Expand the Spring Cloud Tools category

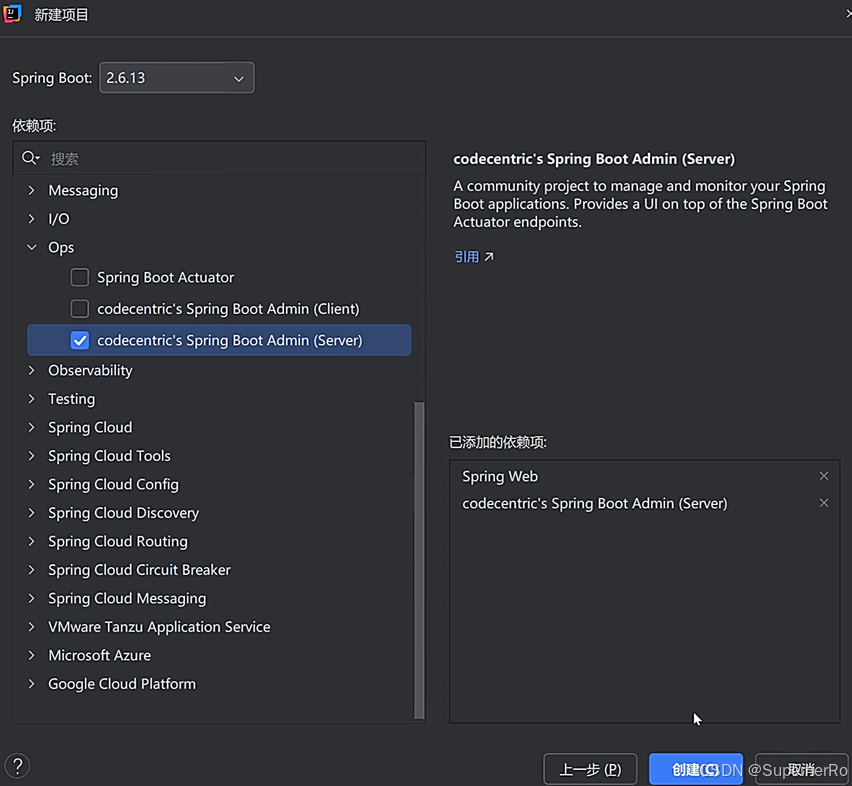(x=32, y=455)
